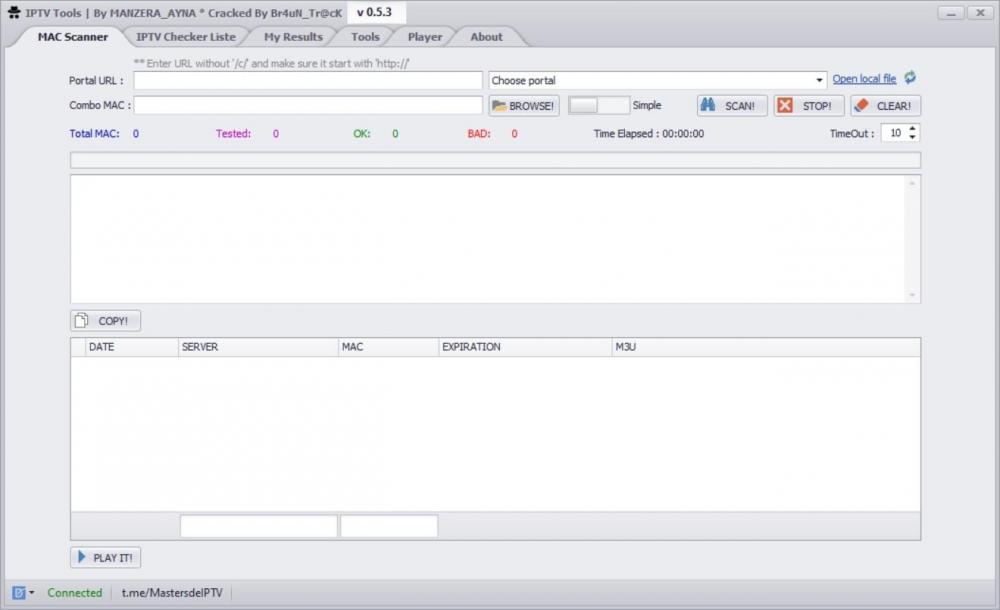Click the refresh icon beside Open local file
Image resolution: width=1000 pixels, height=610 pixels.
click(x=910, y=78)
